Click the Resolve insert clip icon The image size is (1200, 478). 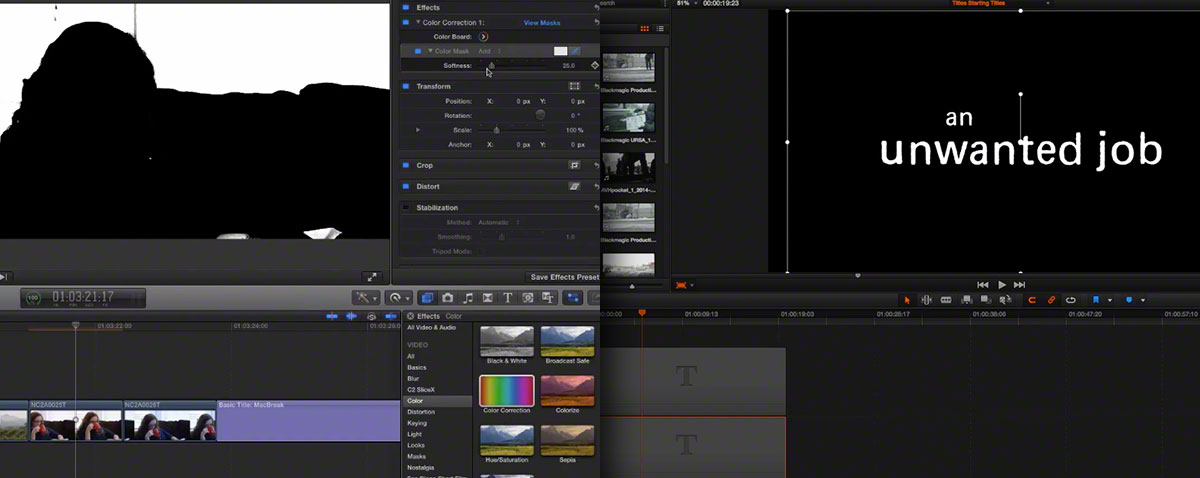click(x=967, y=300)
